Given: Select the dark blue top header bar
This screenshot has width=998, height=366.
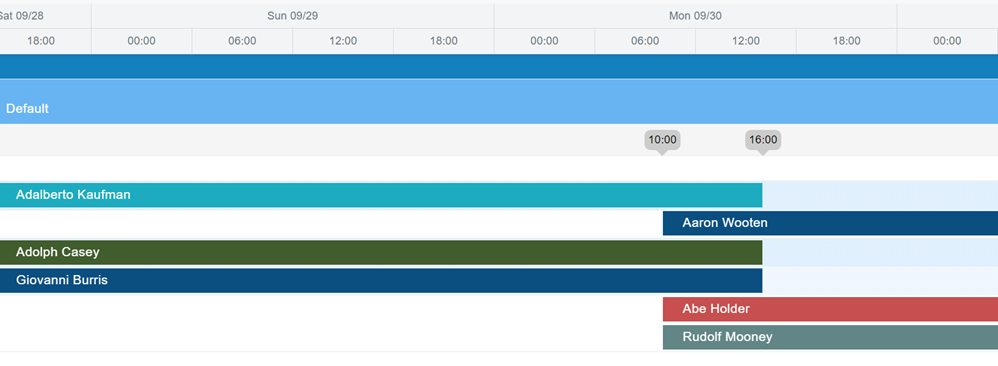Looking at the screenshot, I should tap(499, 66).
